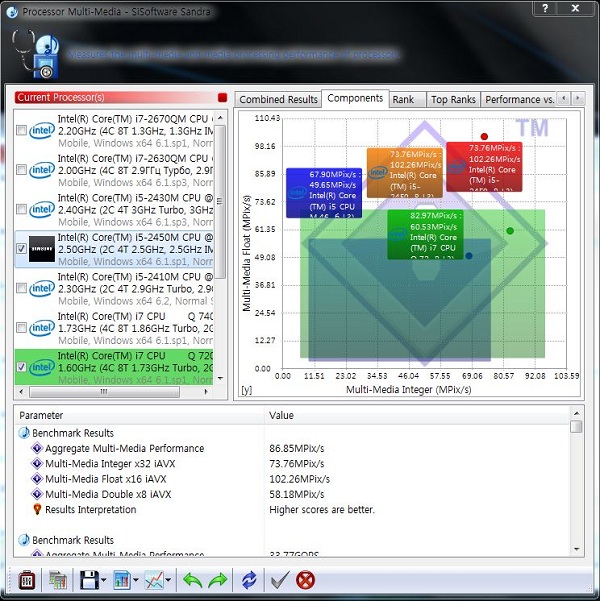Open the save icon dropdown arrow

coord(104,580)
